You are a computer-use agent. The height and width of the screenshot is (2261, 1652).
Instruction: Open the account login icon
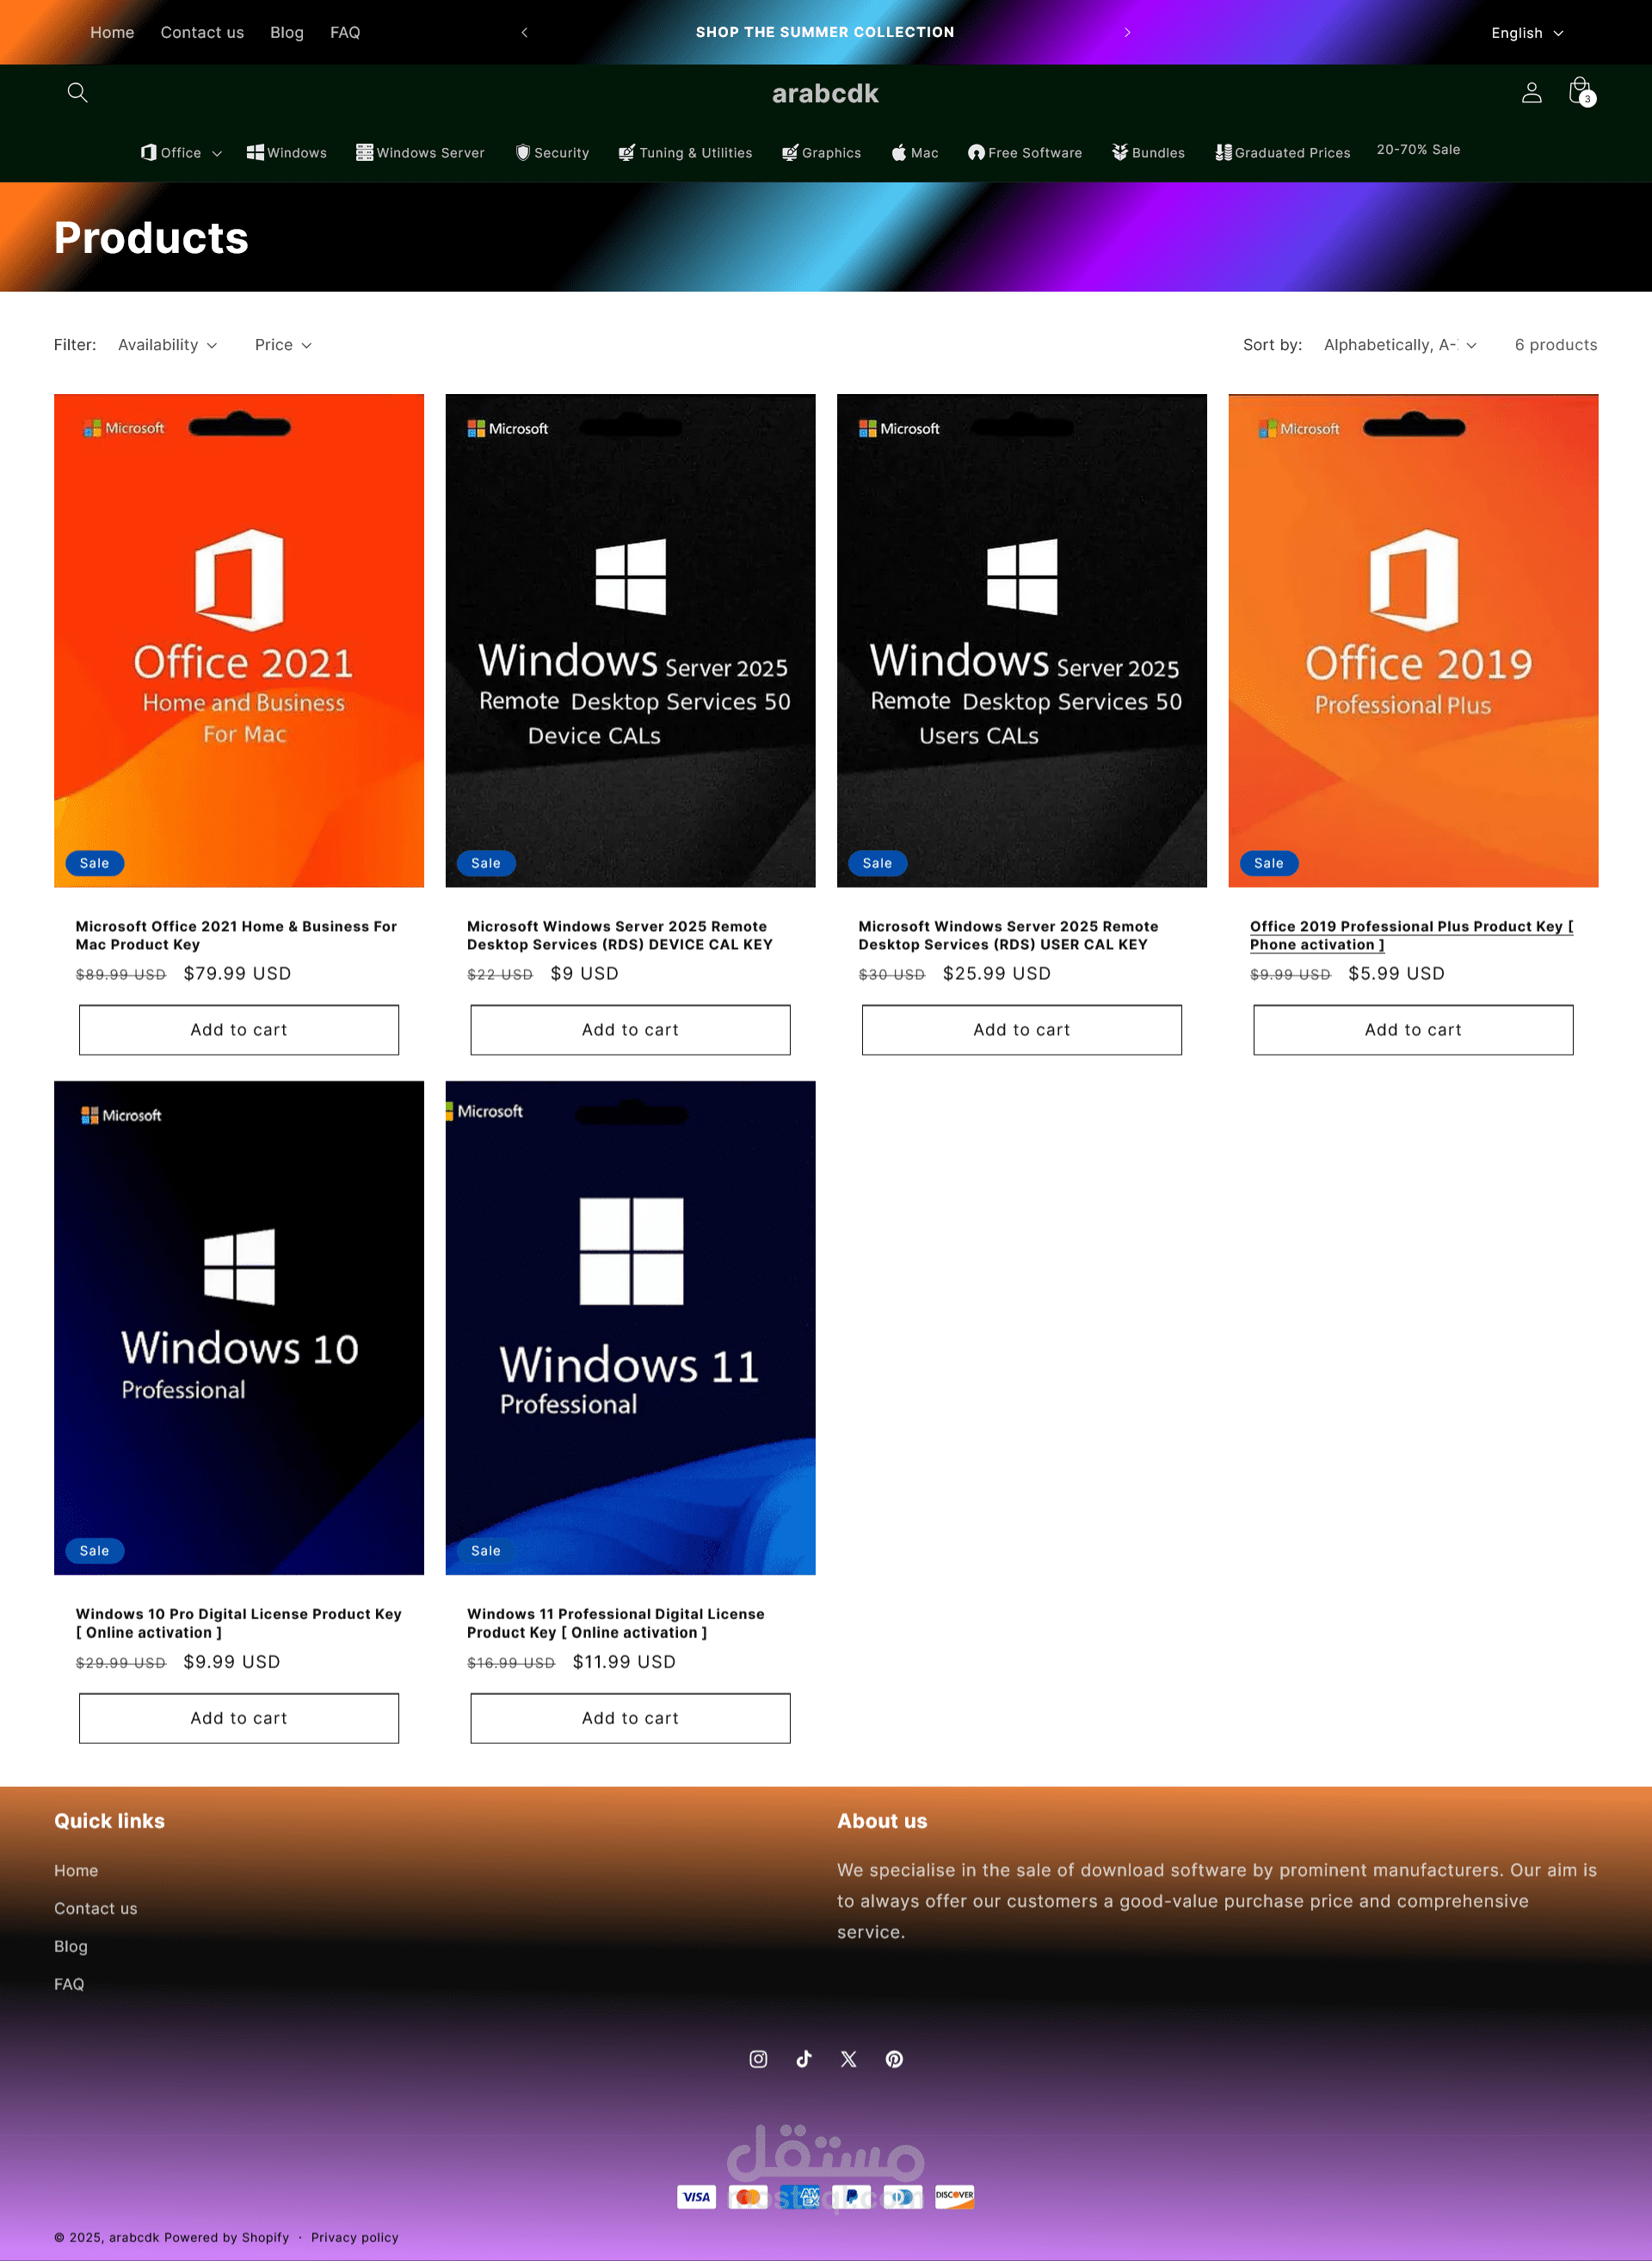click(1531, 93)
